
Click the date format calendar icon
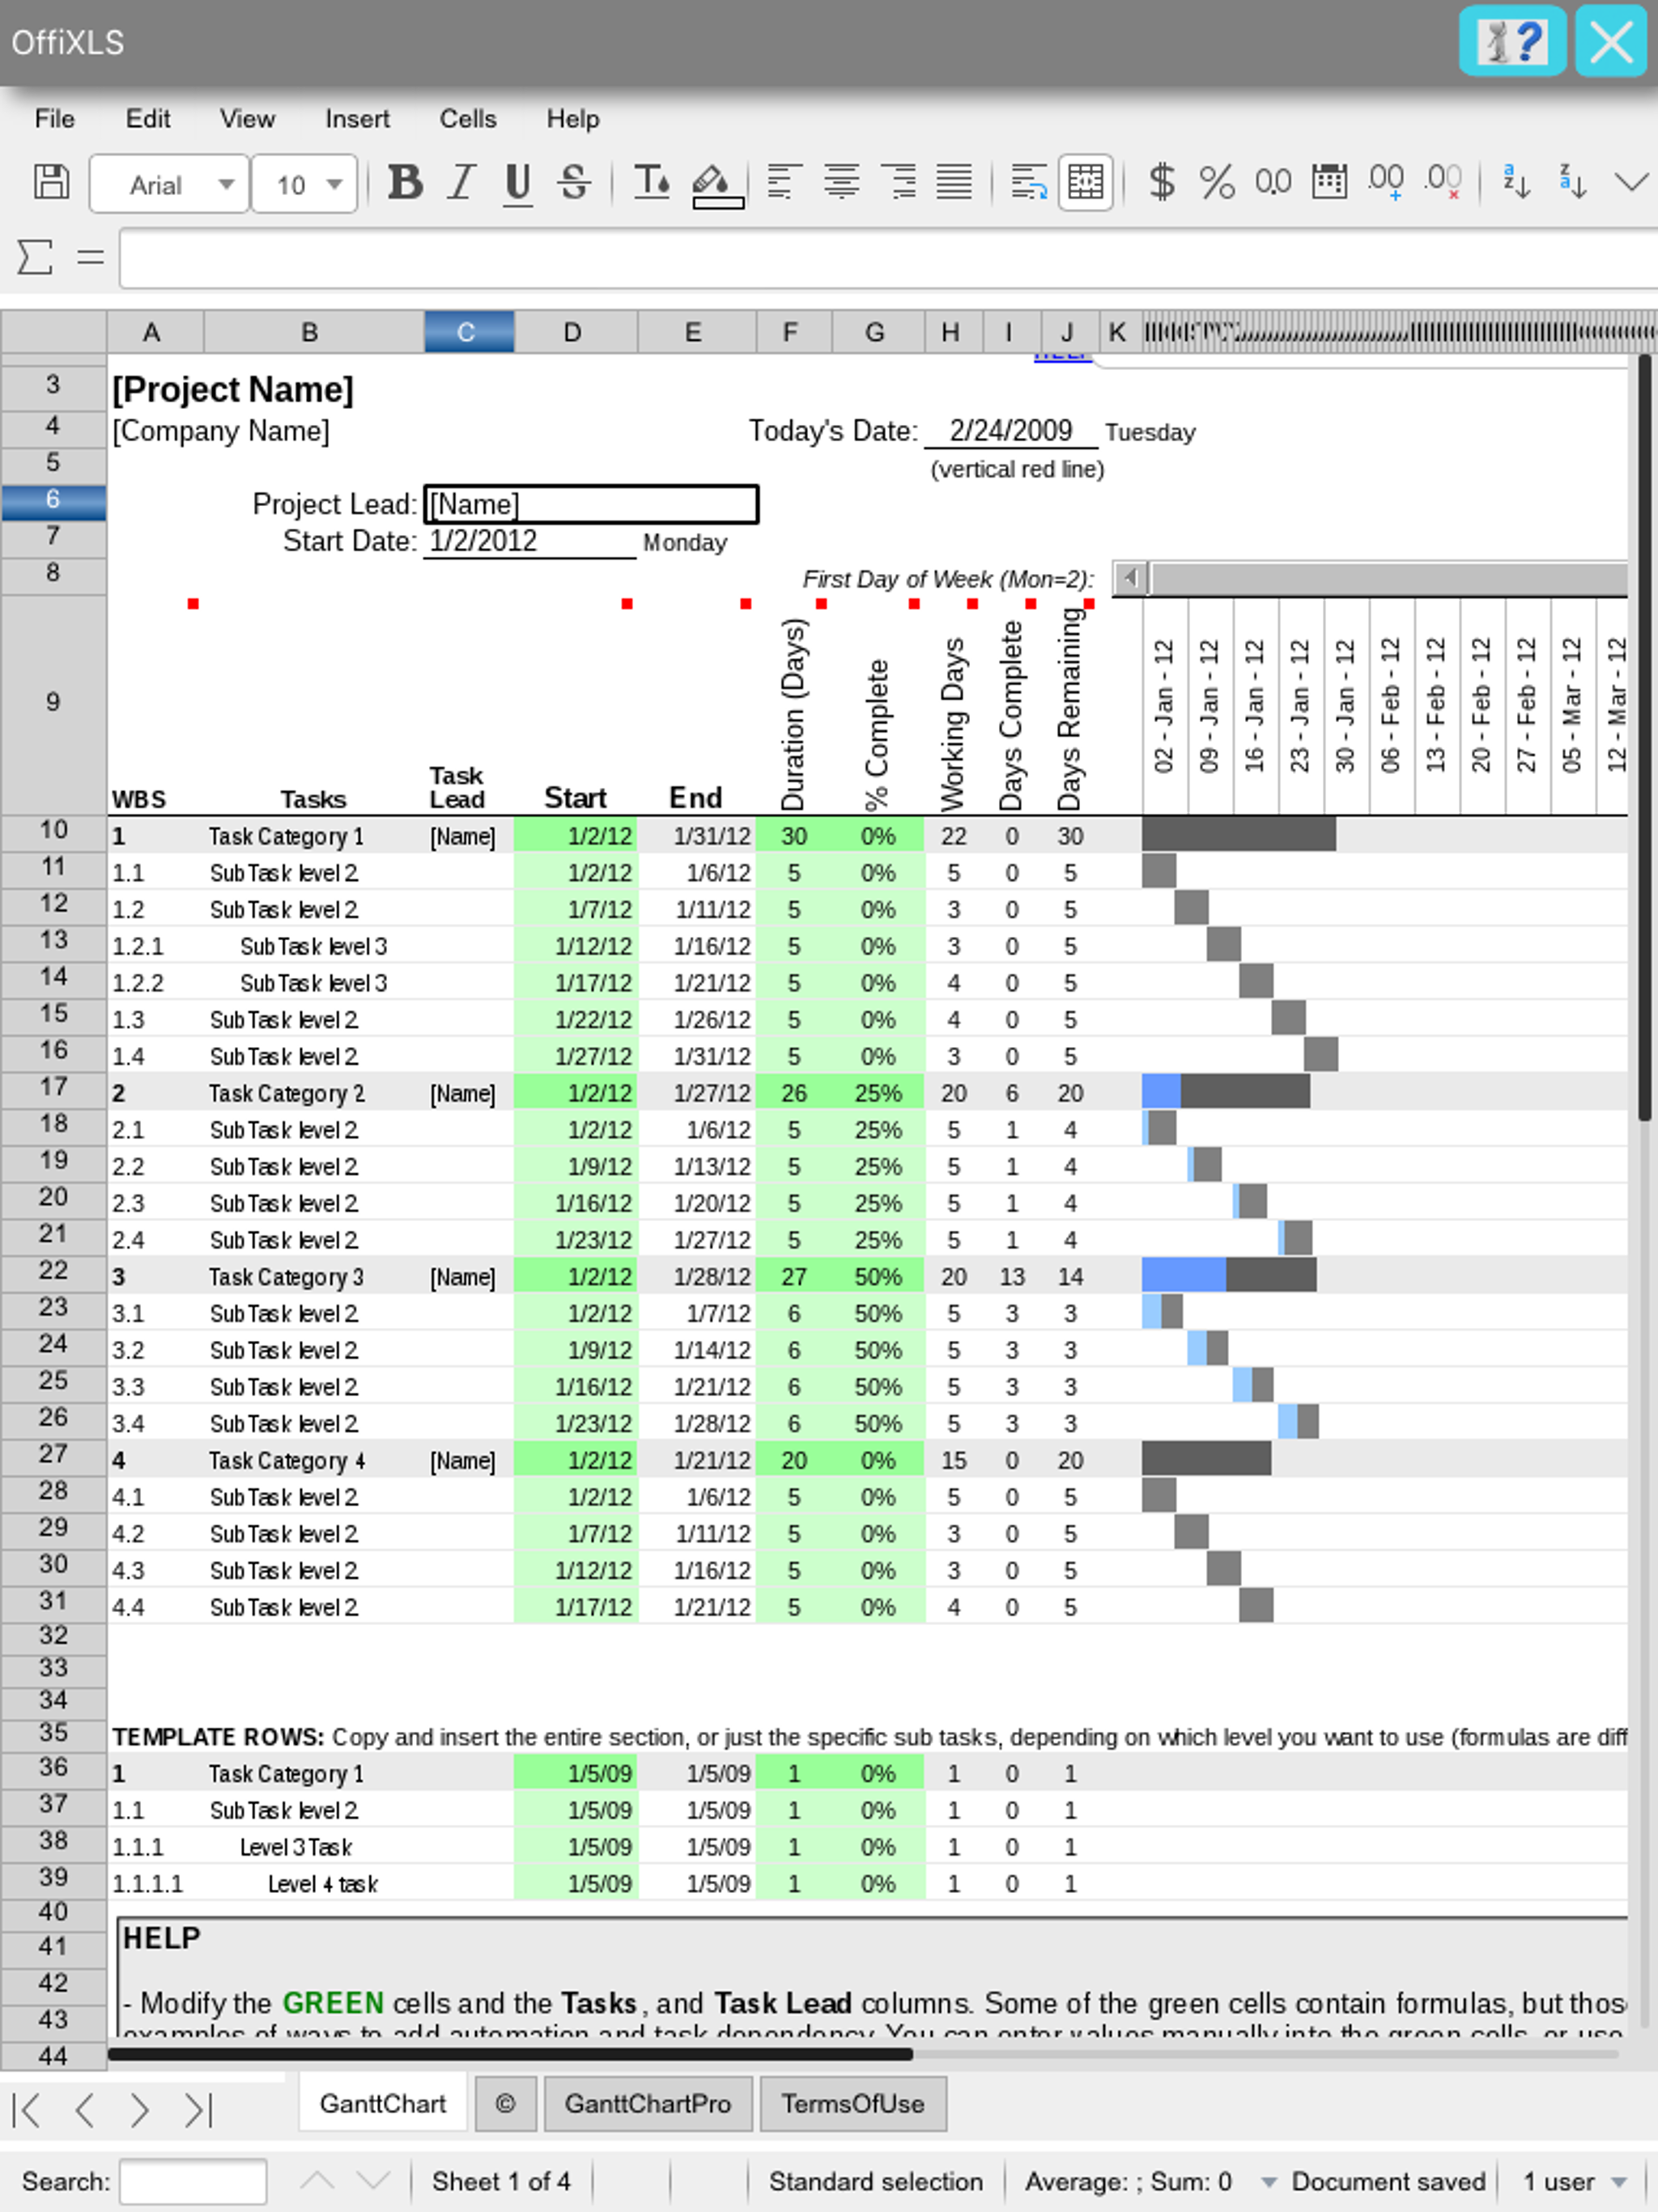tap(1329, 183)
